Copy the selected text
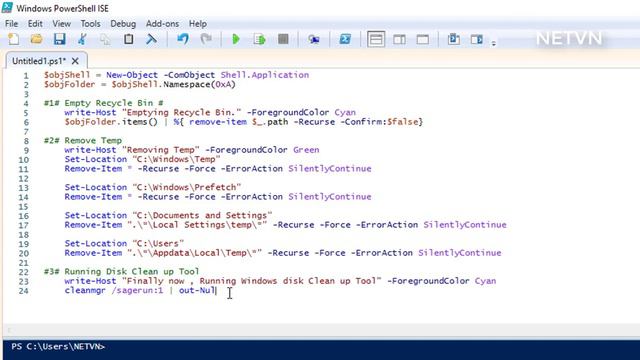The image size is (640, 360). [x=105, y=39]
